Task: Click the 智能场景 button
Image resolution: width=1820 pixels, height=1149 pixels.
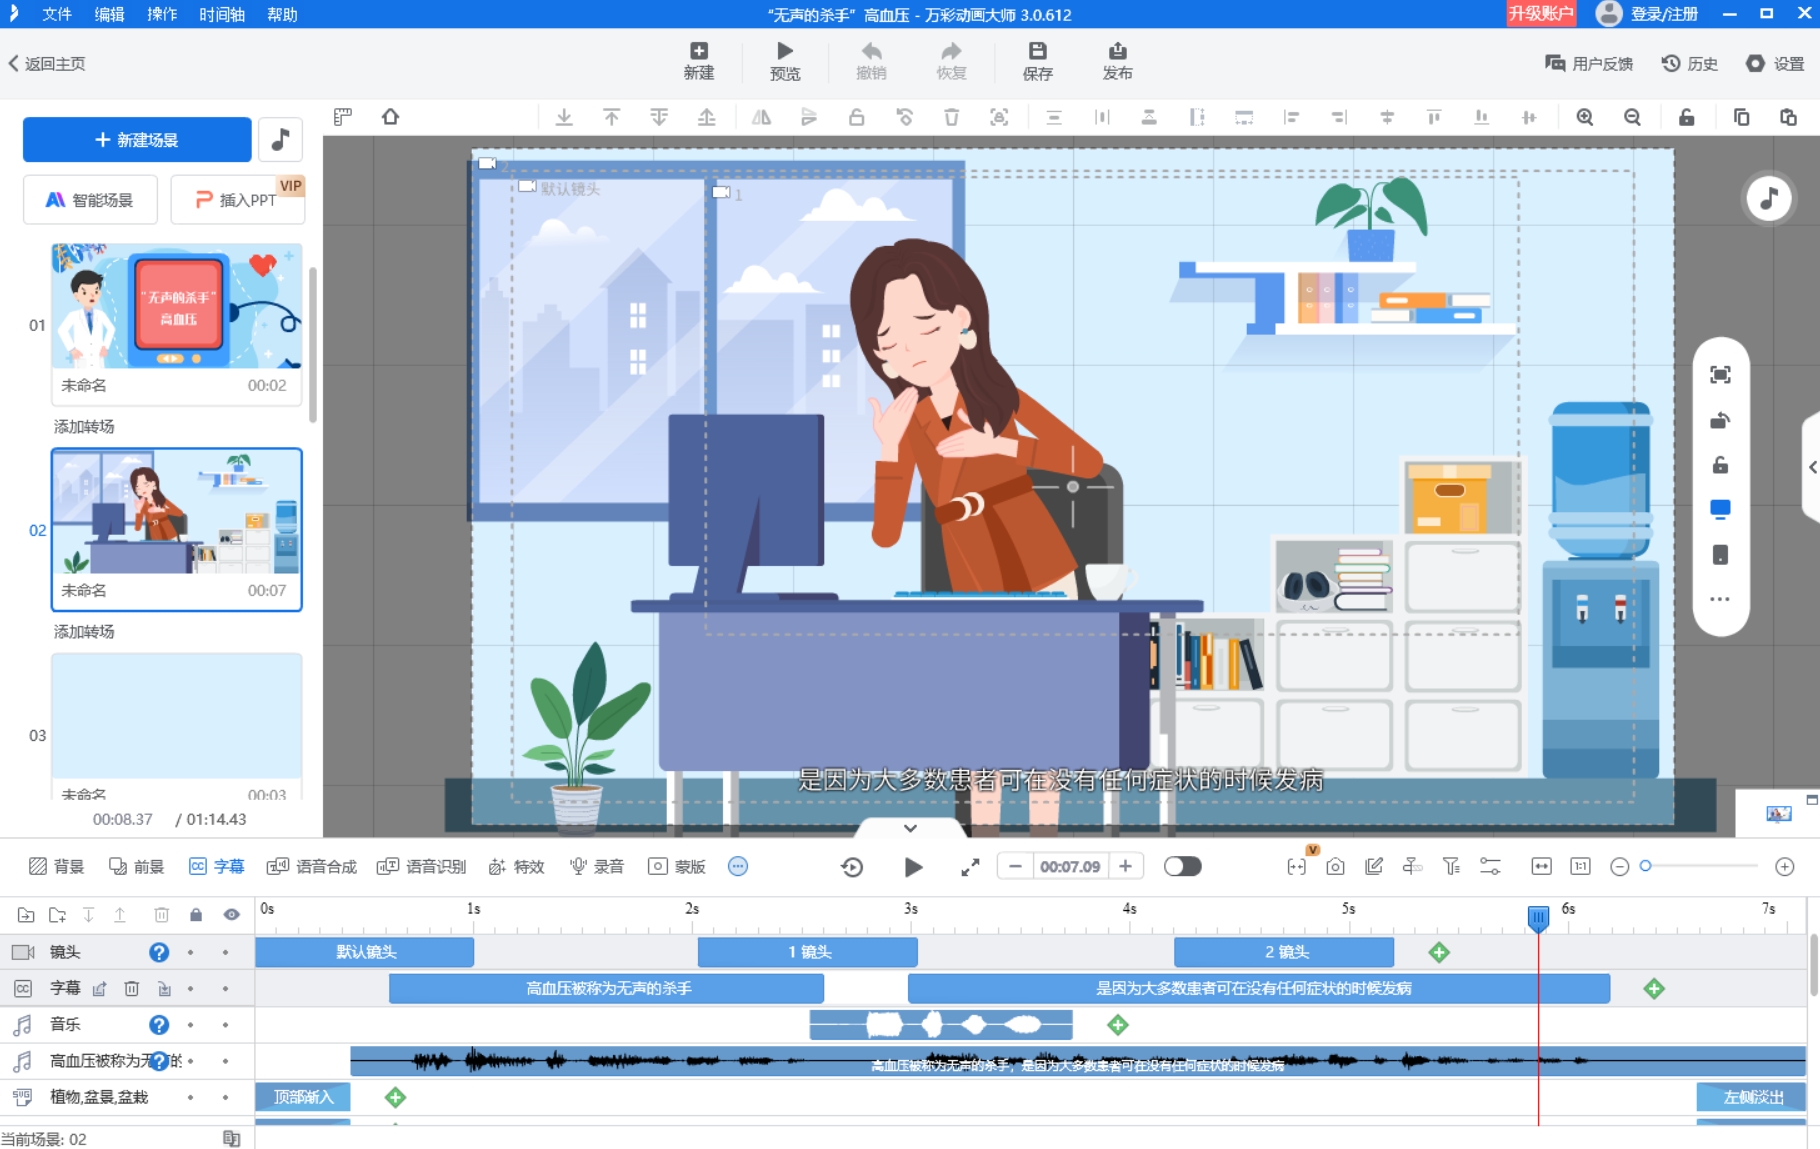Action: pyautogui.click(x=90, y=200)
